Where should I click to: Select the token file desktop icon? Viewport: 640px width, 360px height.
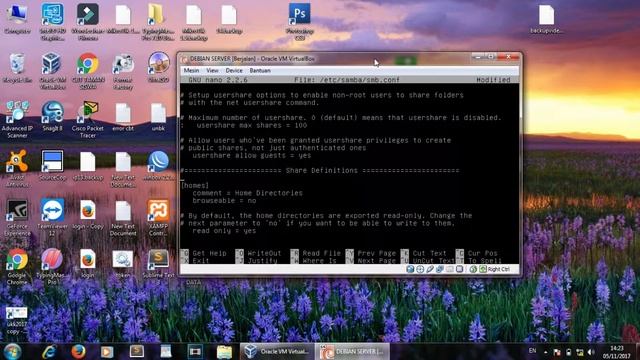pyautogui.click(x=123, y=263)
